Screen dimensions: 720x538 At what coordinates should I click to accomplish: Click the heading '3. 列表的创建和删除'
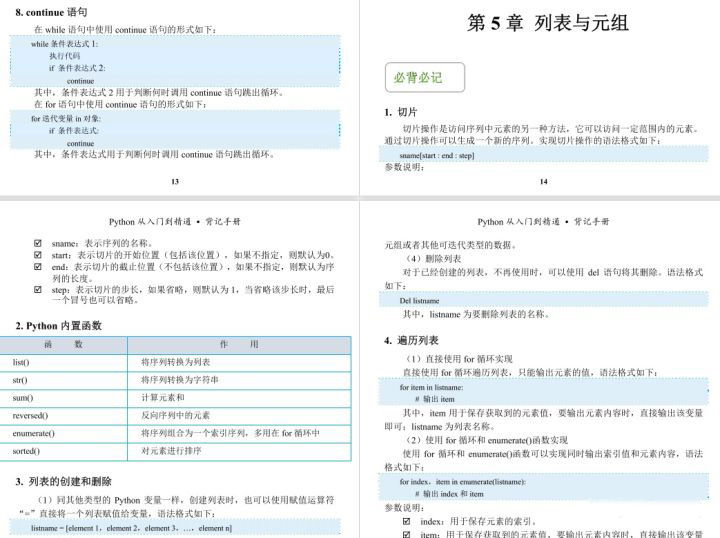click(63, 482)
